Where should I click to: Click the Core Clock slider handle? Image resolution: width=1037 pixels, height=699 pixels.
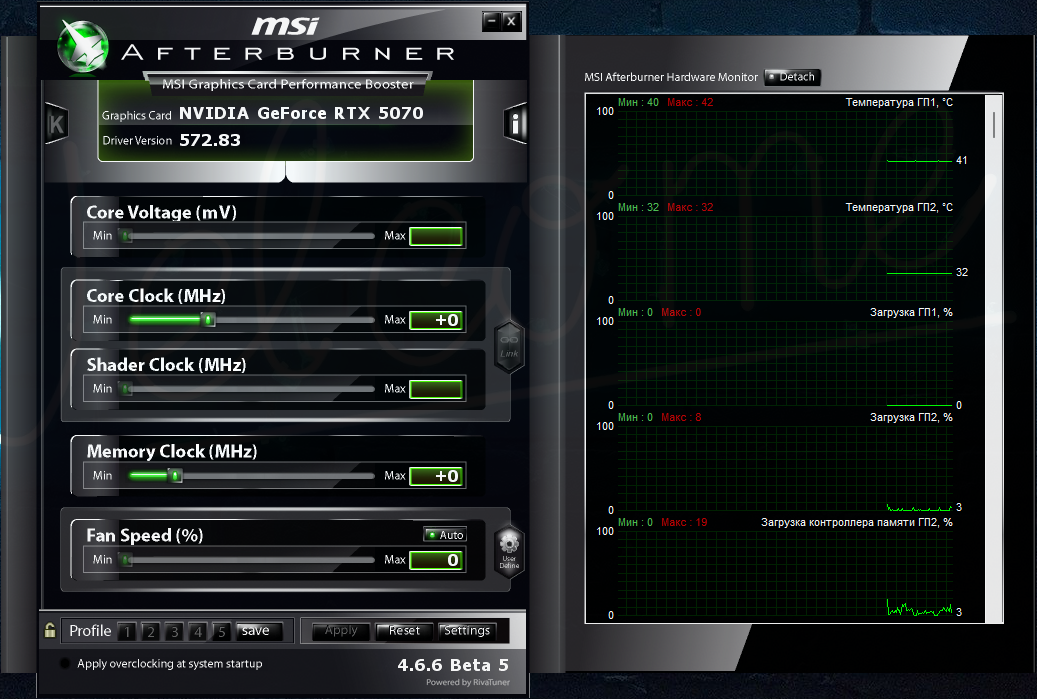[209, 320]
